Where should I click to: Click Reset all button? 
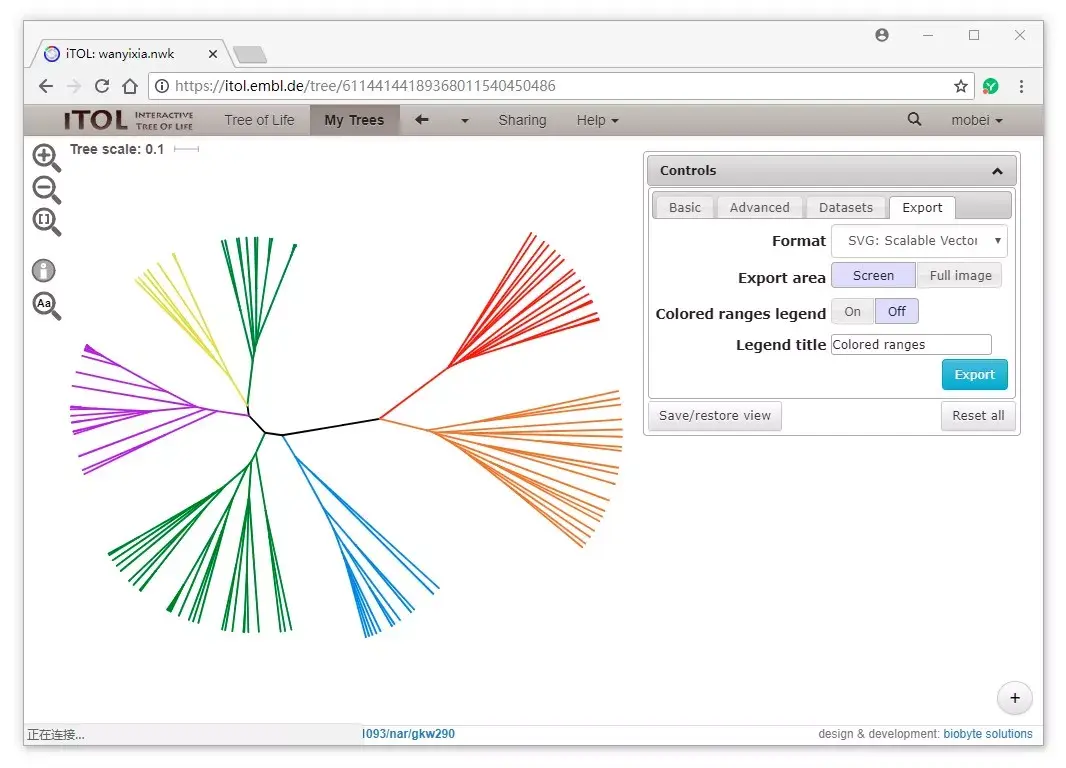tap(978, 416)
